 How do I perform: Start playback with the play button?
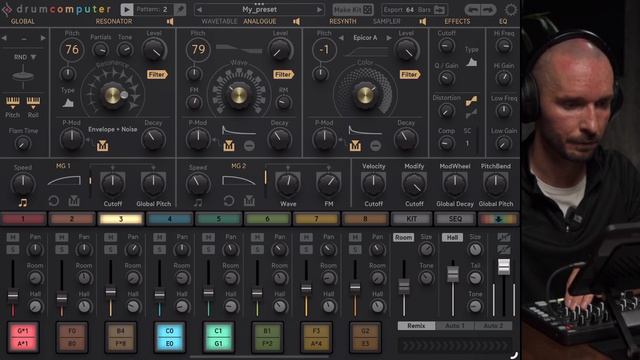127,9
